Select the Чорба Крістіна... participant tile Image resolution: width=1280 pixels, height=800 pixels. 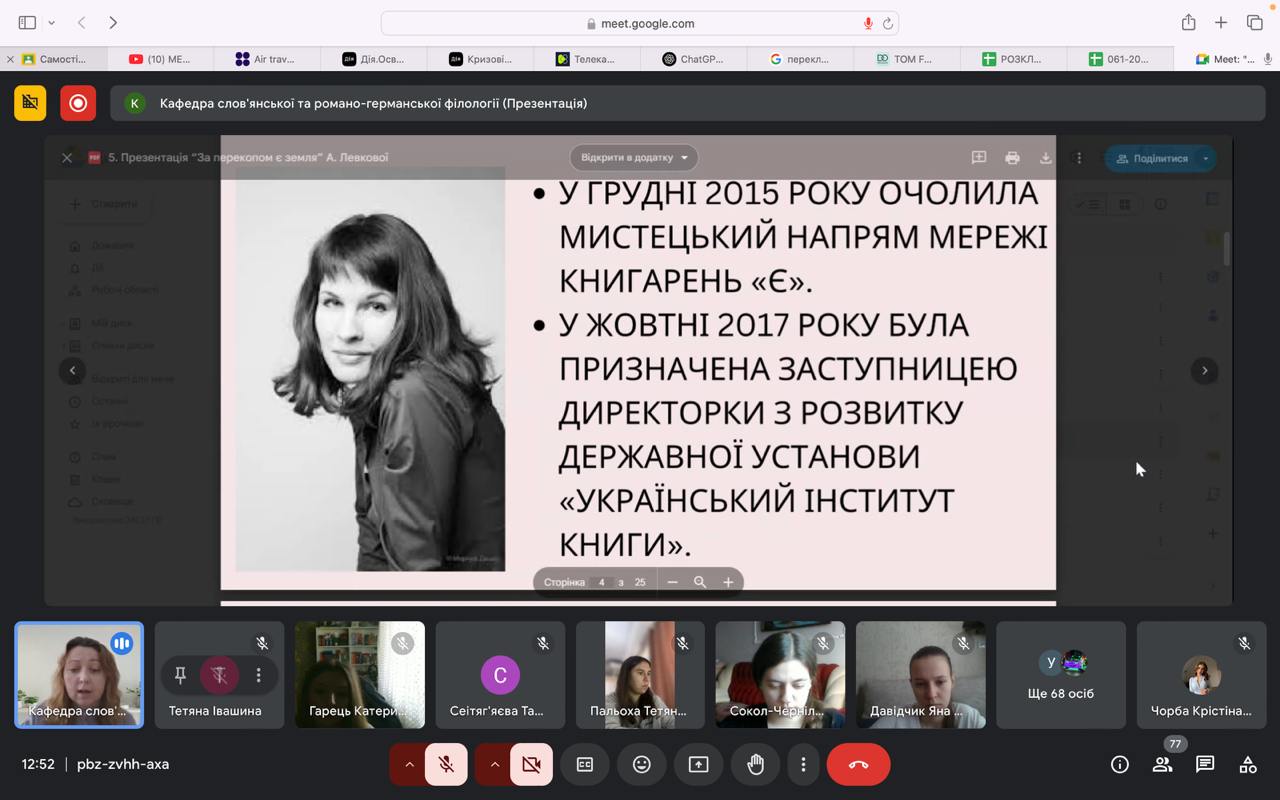pyautogui.click(x=1201, y=675)
